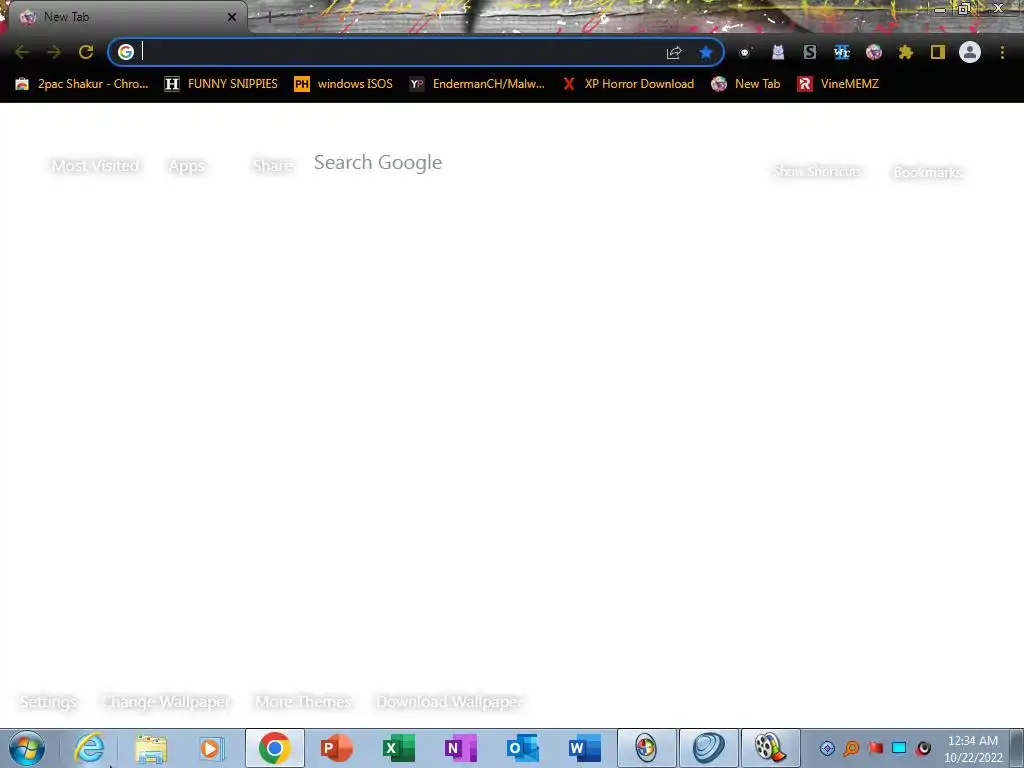
Task: Open the blue clam shell taskbar app
Action: click(709, 748)
